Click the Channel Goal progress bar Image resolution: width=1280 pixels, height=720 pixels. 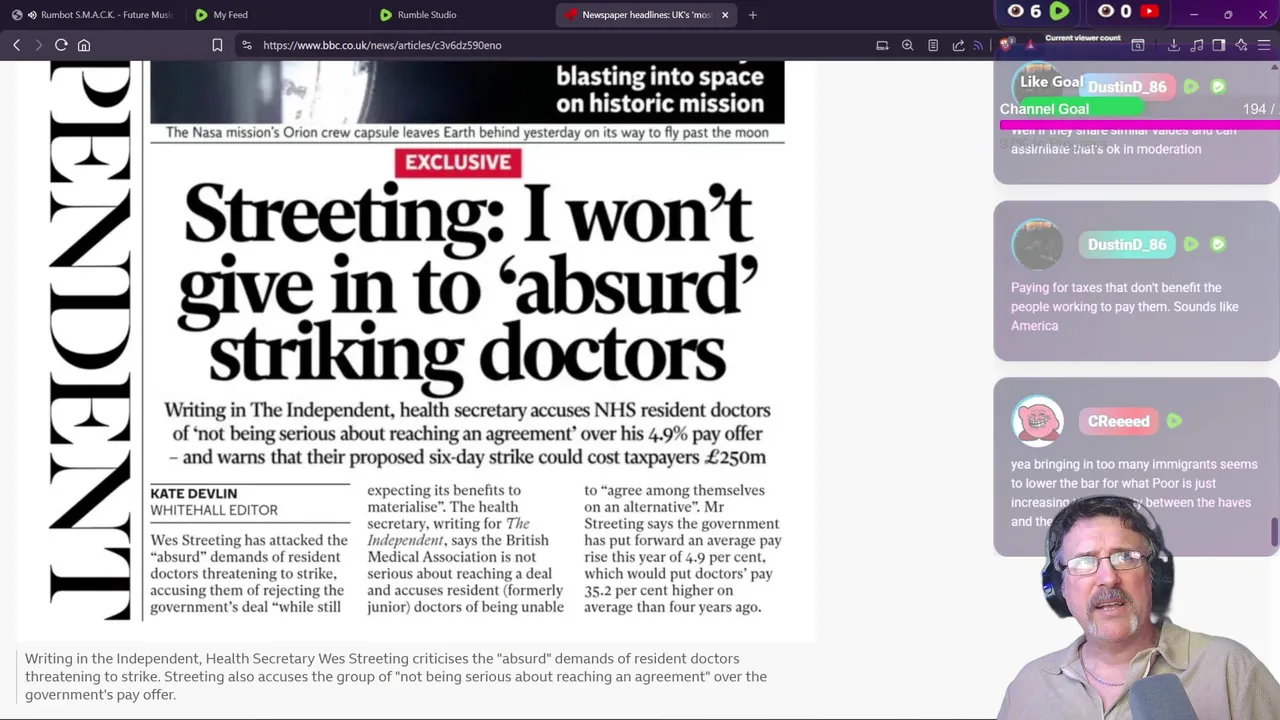point(1140,127)
